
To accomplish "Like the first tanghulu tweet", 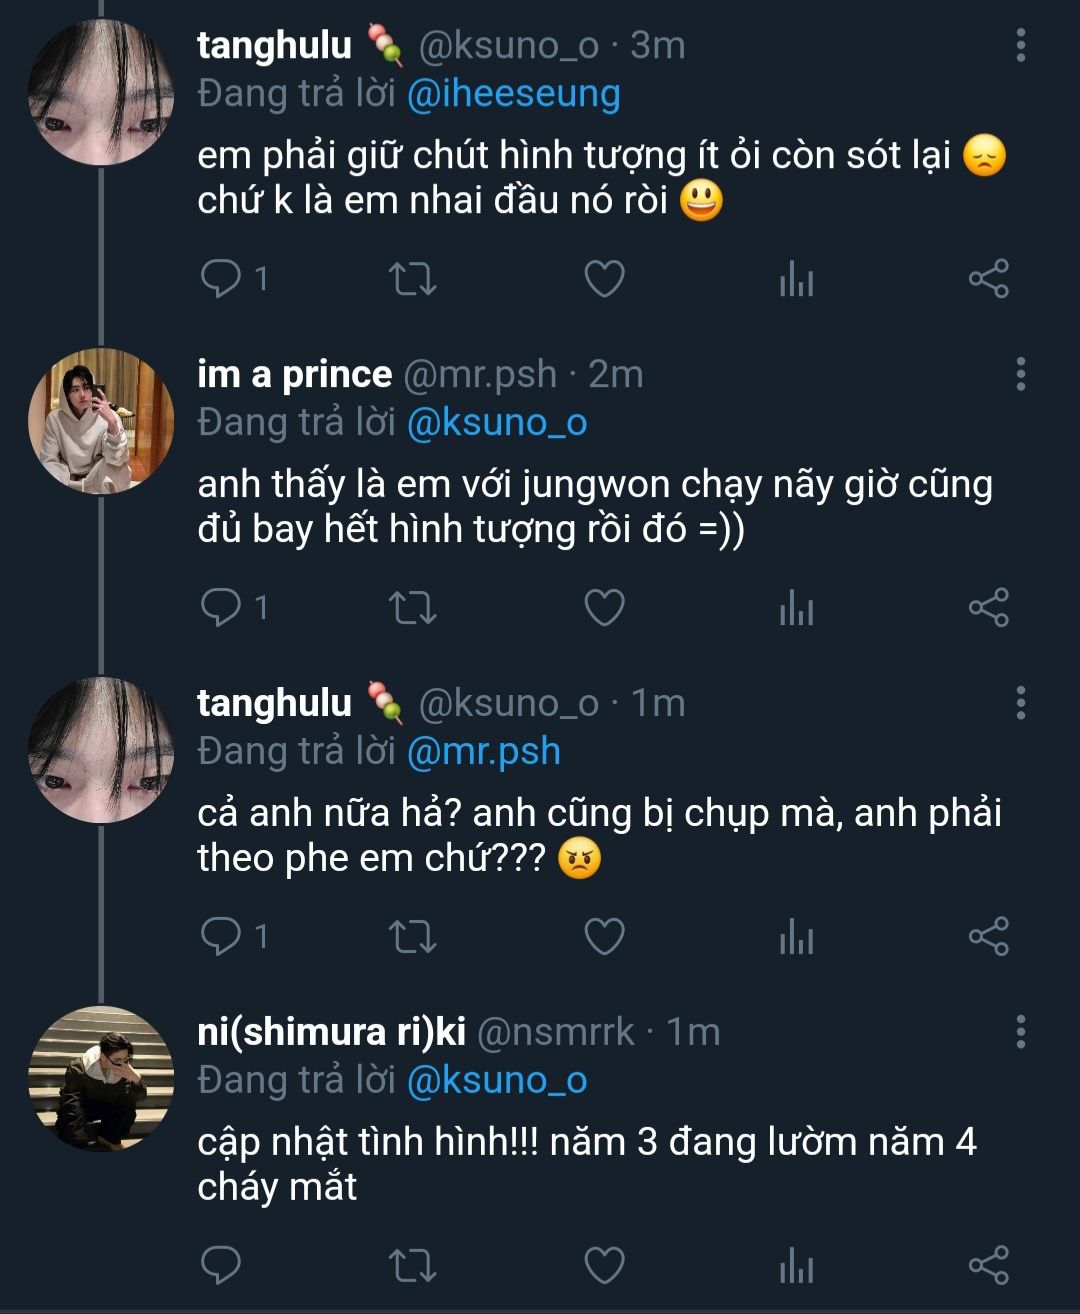I will 604,278.
